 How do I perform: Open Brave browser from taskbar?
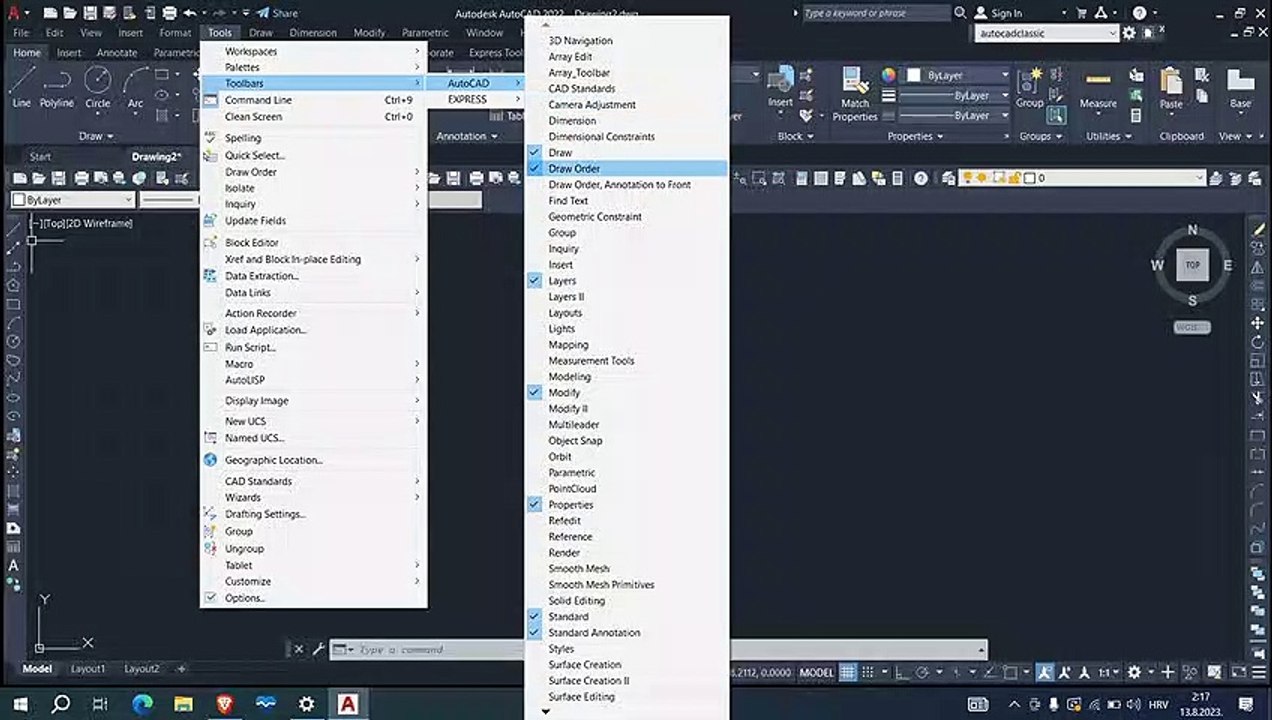point(224,704)
